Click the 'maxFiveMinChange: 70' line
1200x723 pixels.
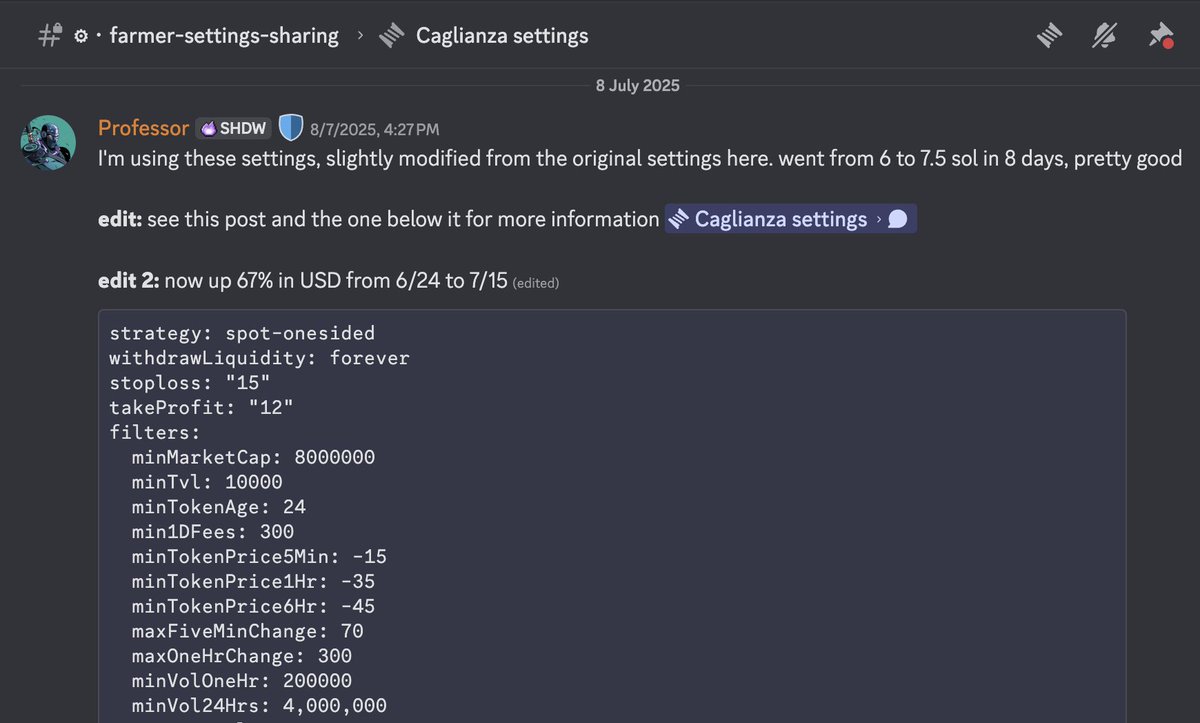tap(247, 632)
